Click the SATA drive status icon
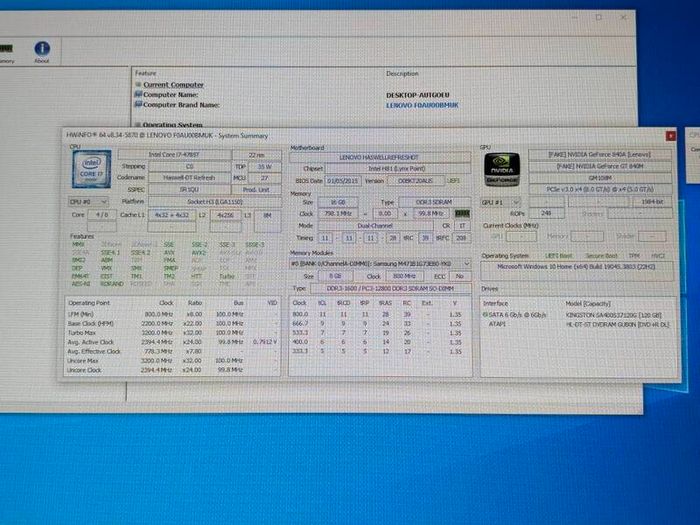700x525 pixels. [x=485, y=314]
